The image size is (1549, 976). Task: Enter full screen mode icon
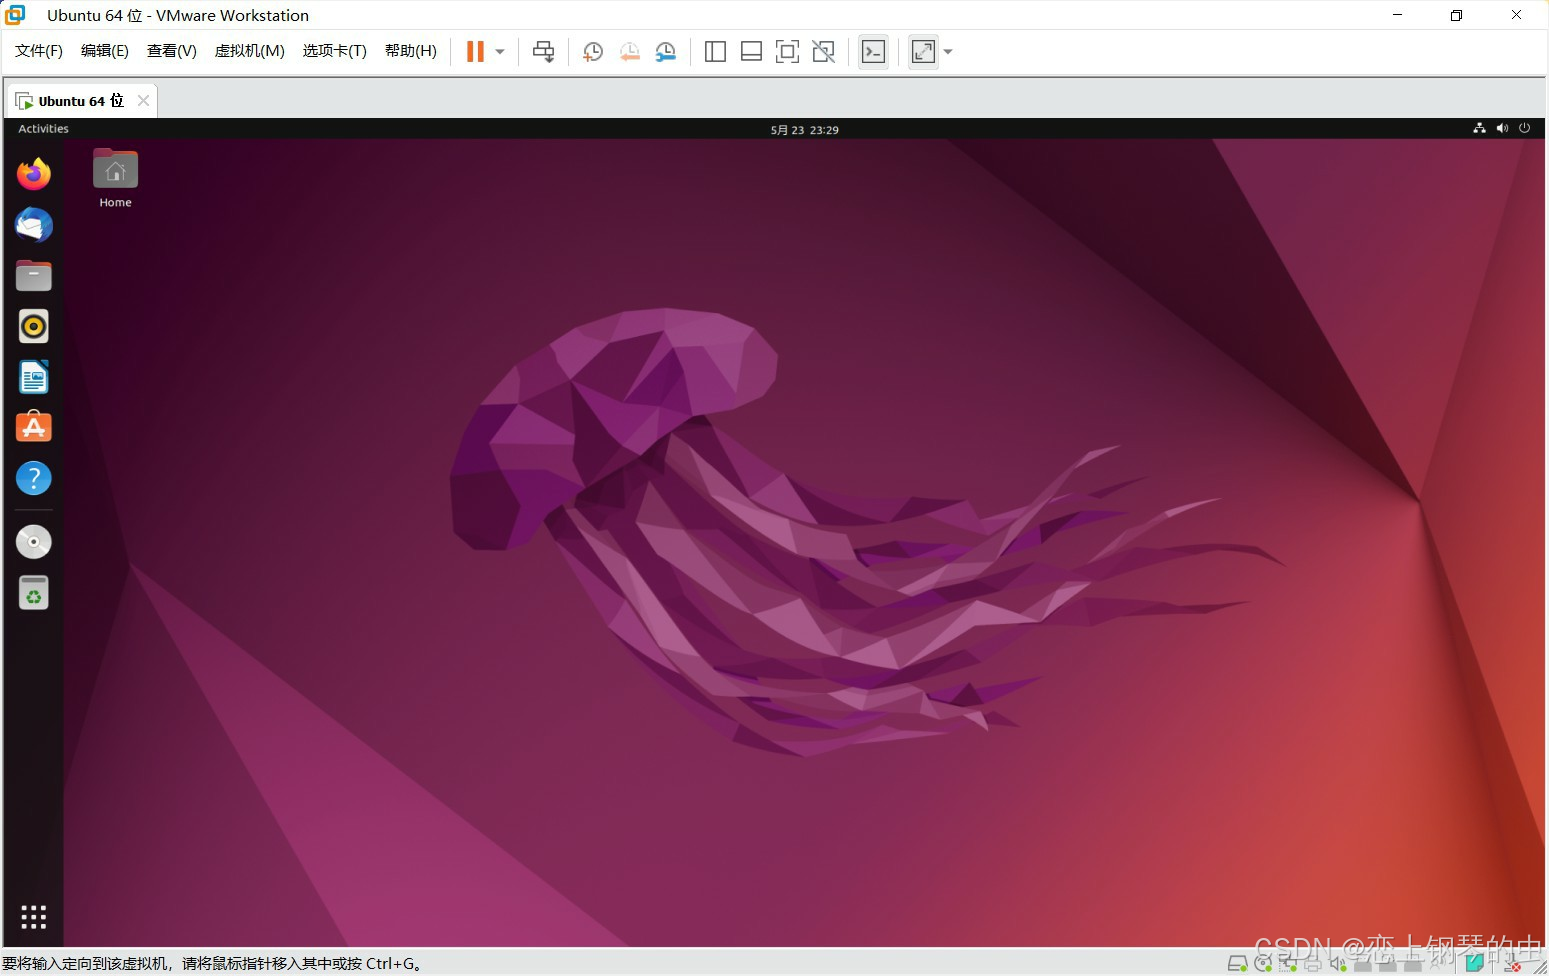click(787, 52)
